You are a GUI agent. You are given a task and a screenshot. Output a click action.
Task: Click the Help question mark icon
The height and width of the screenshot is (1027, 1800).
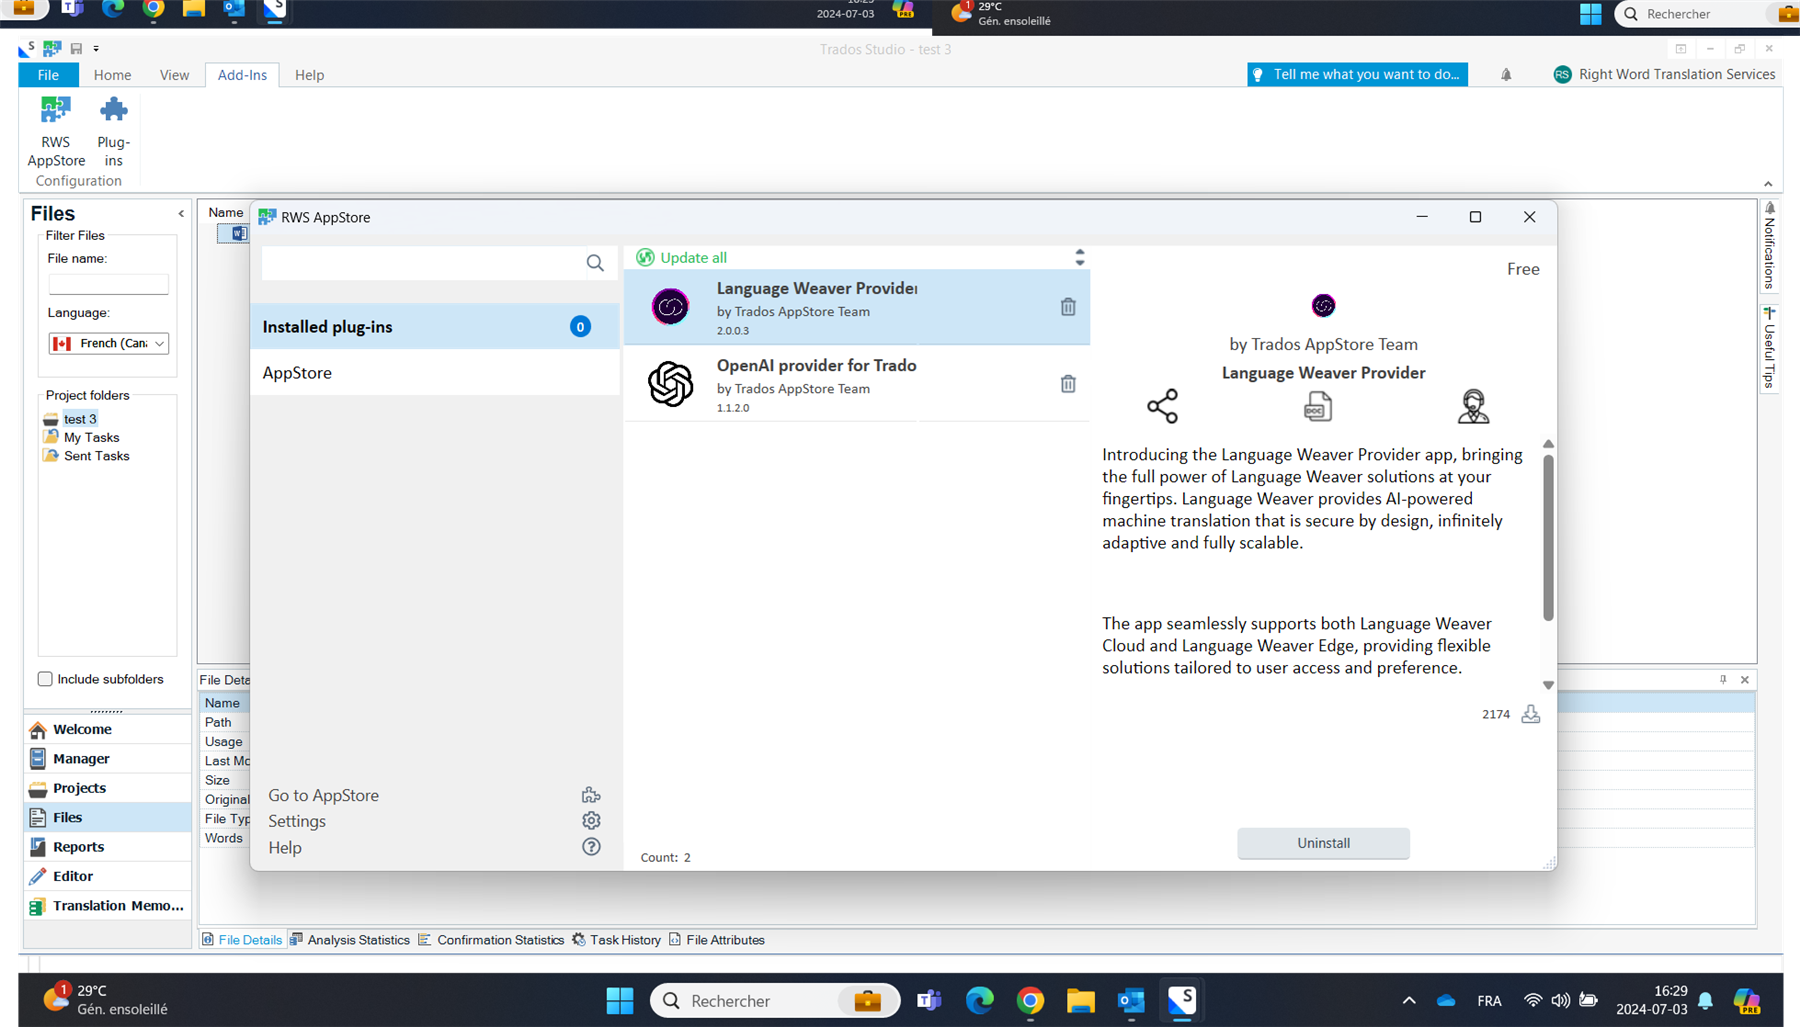point(591,847)
